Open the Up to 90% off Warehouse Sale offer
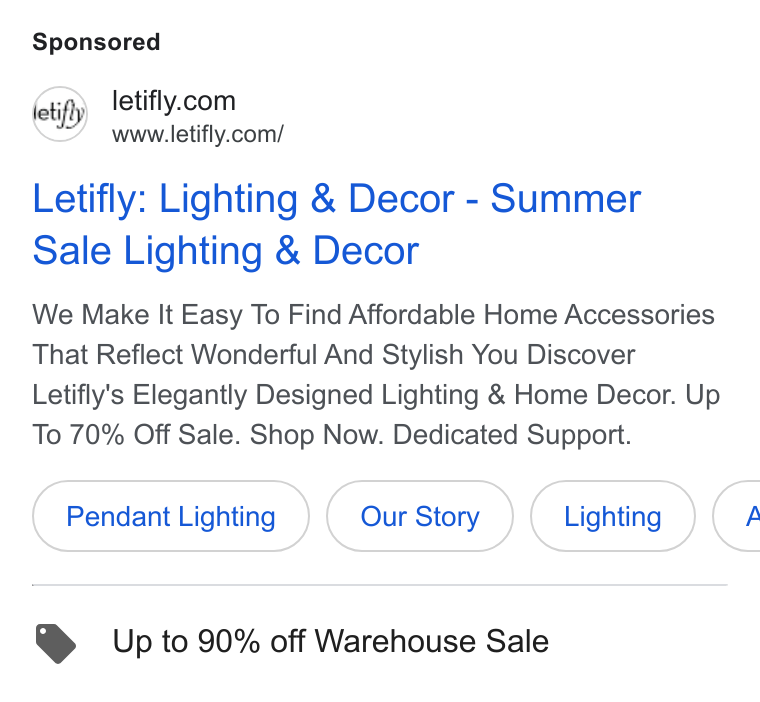This screenshot has width=760, height=702. point(331,641)
